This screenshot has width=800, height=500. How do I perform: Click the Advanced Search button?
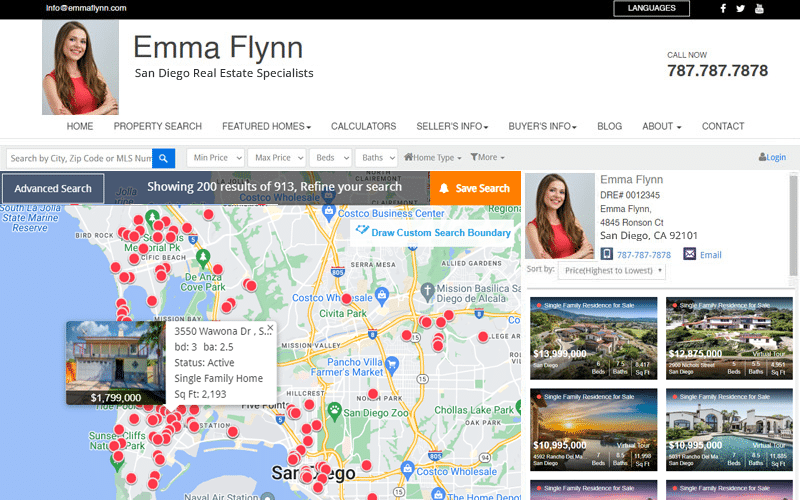pos(53,188)
